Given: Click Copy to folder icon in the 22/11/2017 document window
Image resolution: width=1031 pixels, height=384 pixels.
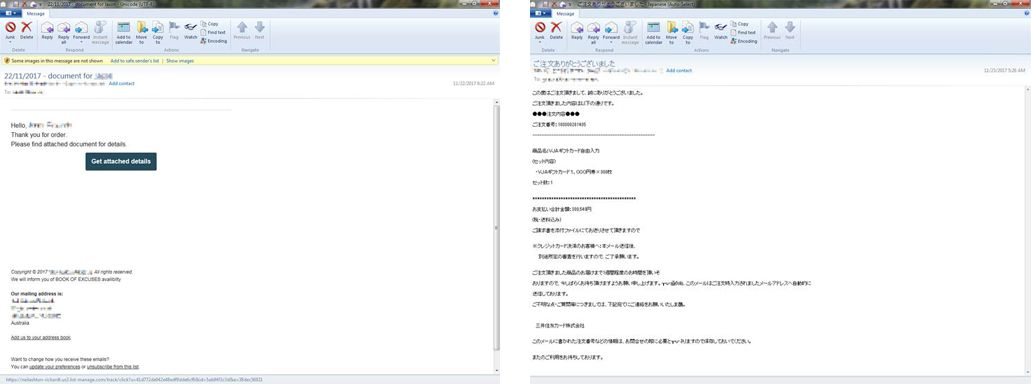Looking at the screenshot, I should pos(158,28).
